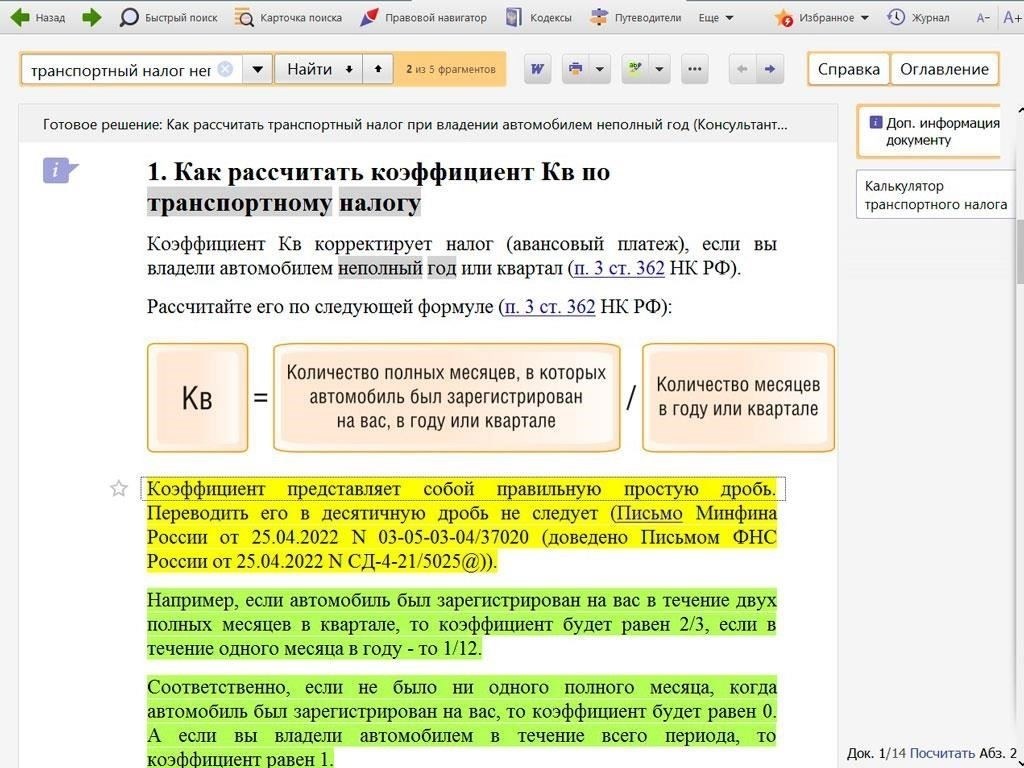
Task: Click the green forward arrow
Action: click(91, 17)
